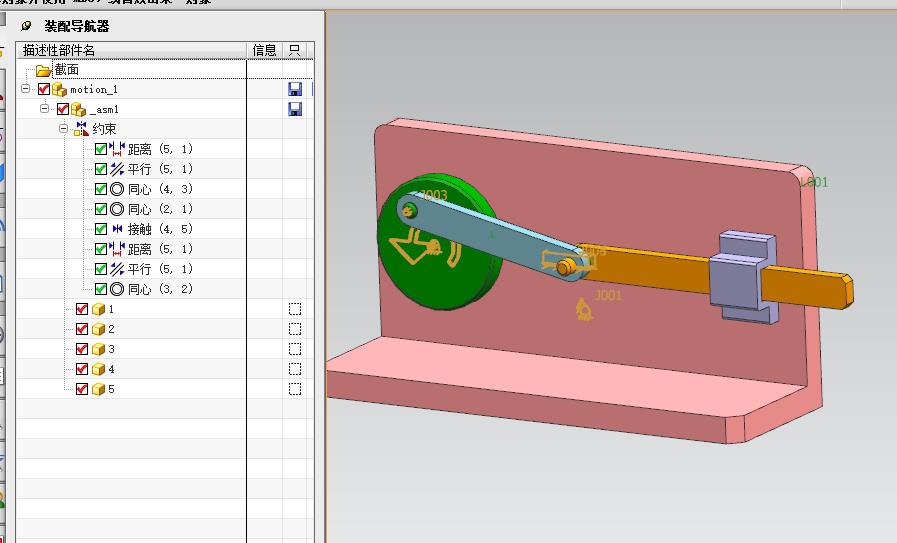
Task: Select the motion_1 label
Action: (x=94, y=89)
